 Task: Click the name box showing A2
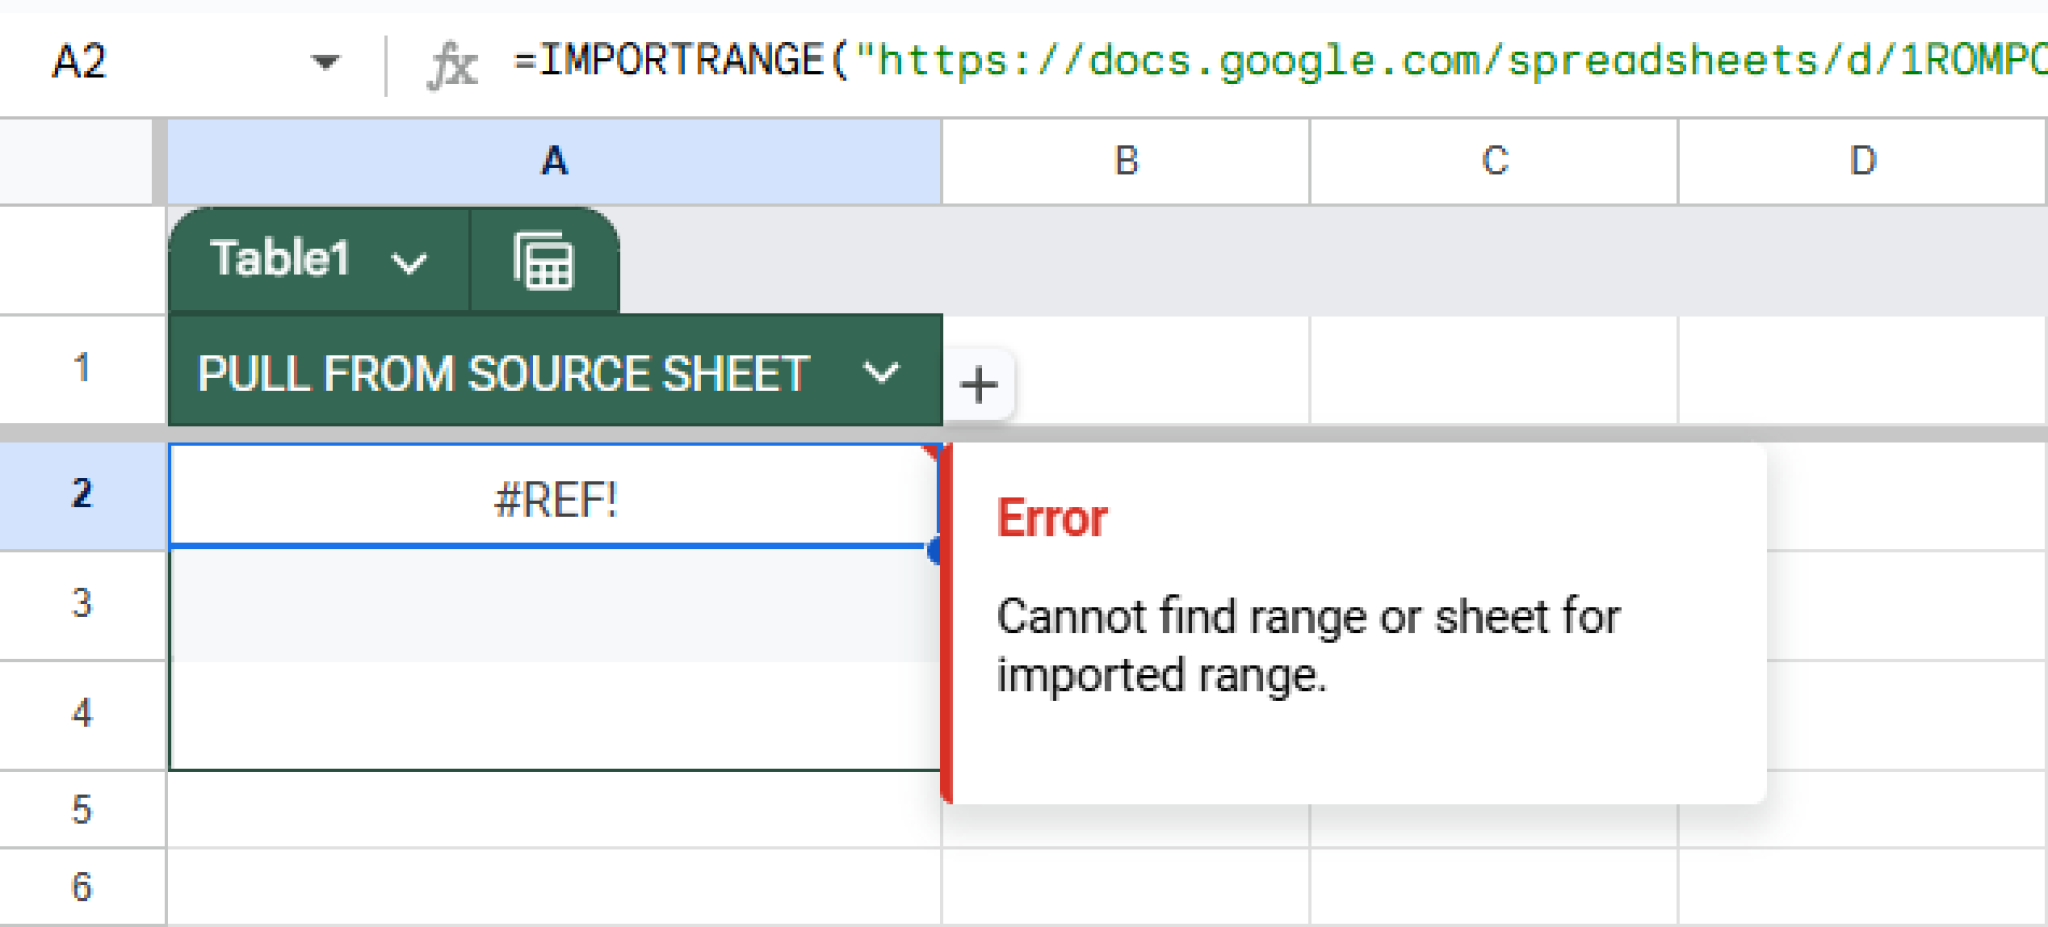coord(150,63)
